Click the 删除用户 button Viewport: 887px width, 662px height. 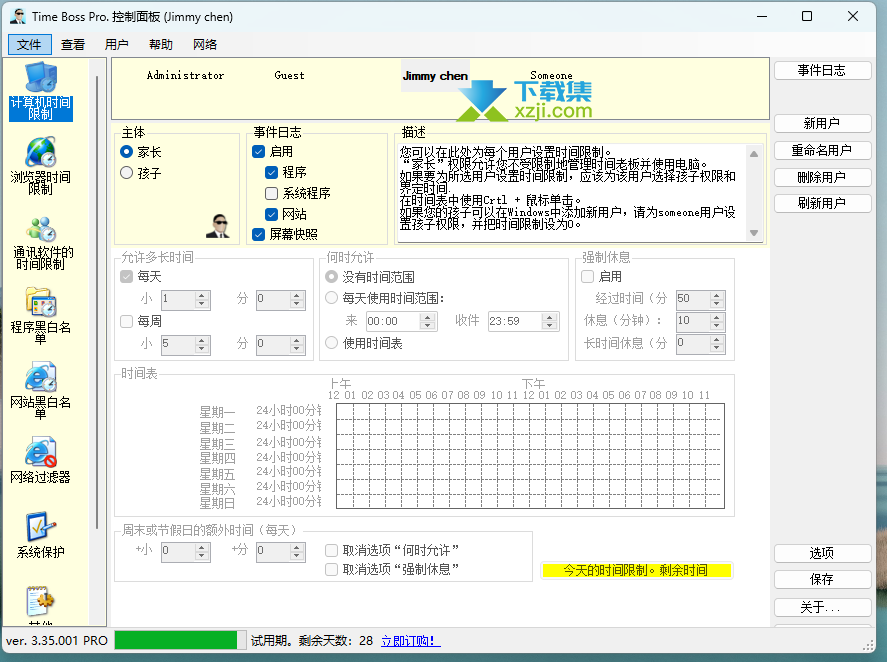pyautogui.click(x=822, y=178)
